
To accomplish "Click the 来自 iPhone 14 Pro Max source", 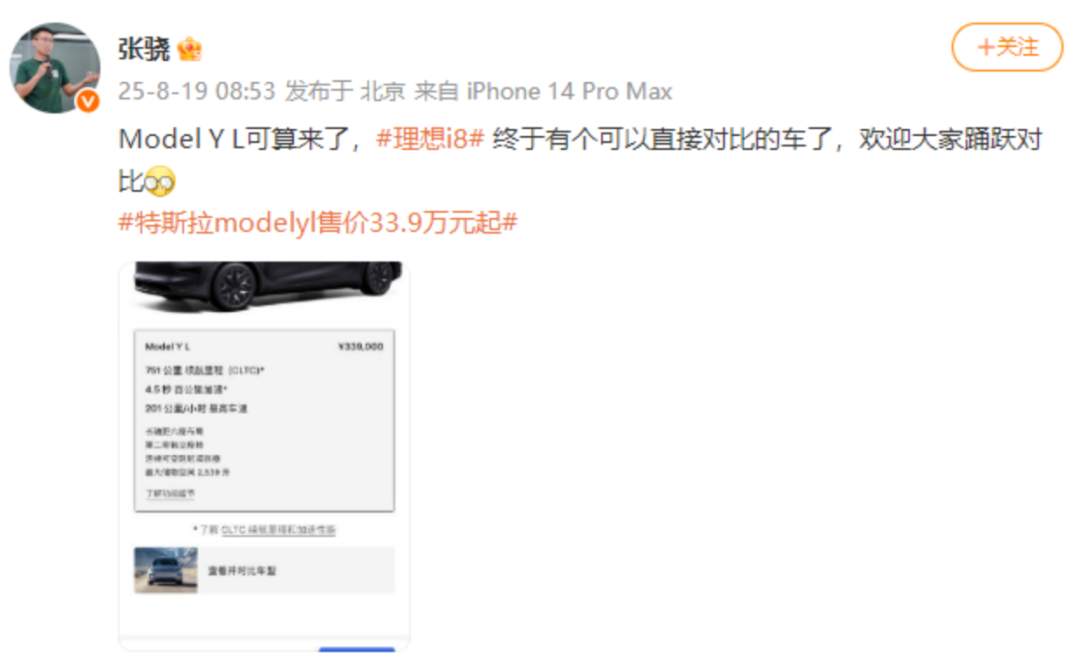I will click(543, 91).
